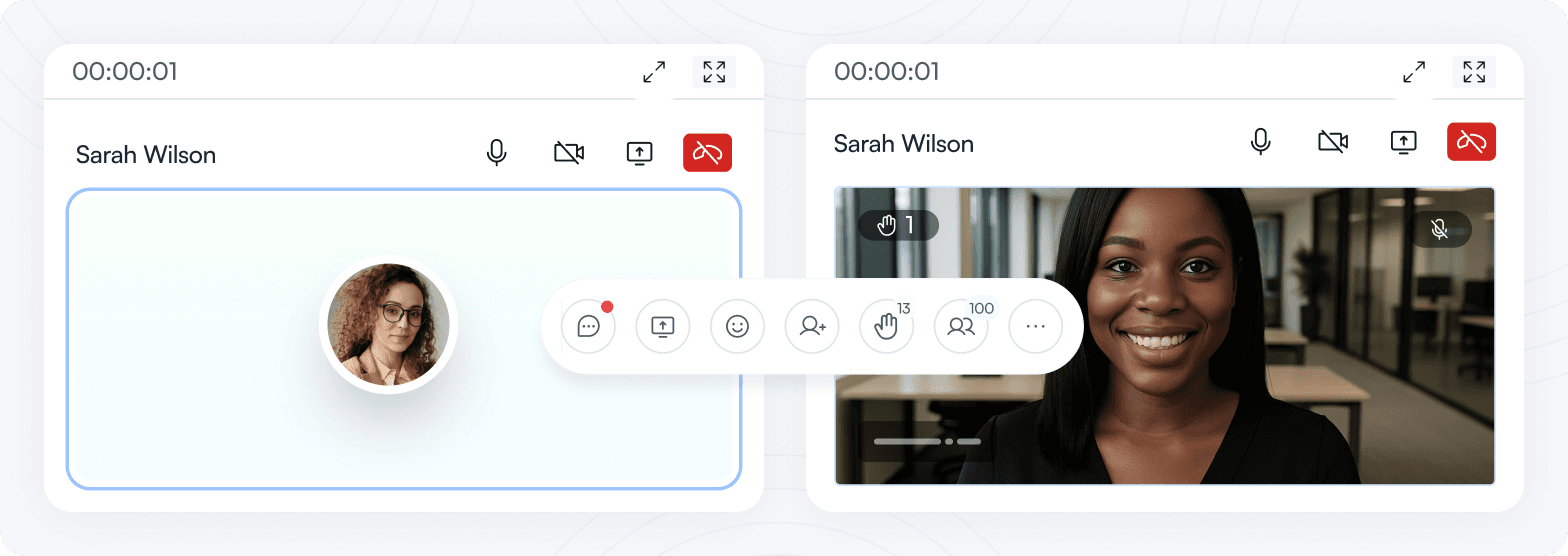Screen dimensions: 1568x556
Task: Mute microphone in right call panel
Action: (x=1261, y=142)
